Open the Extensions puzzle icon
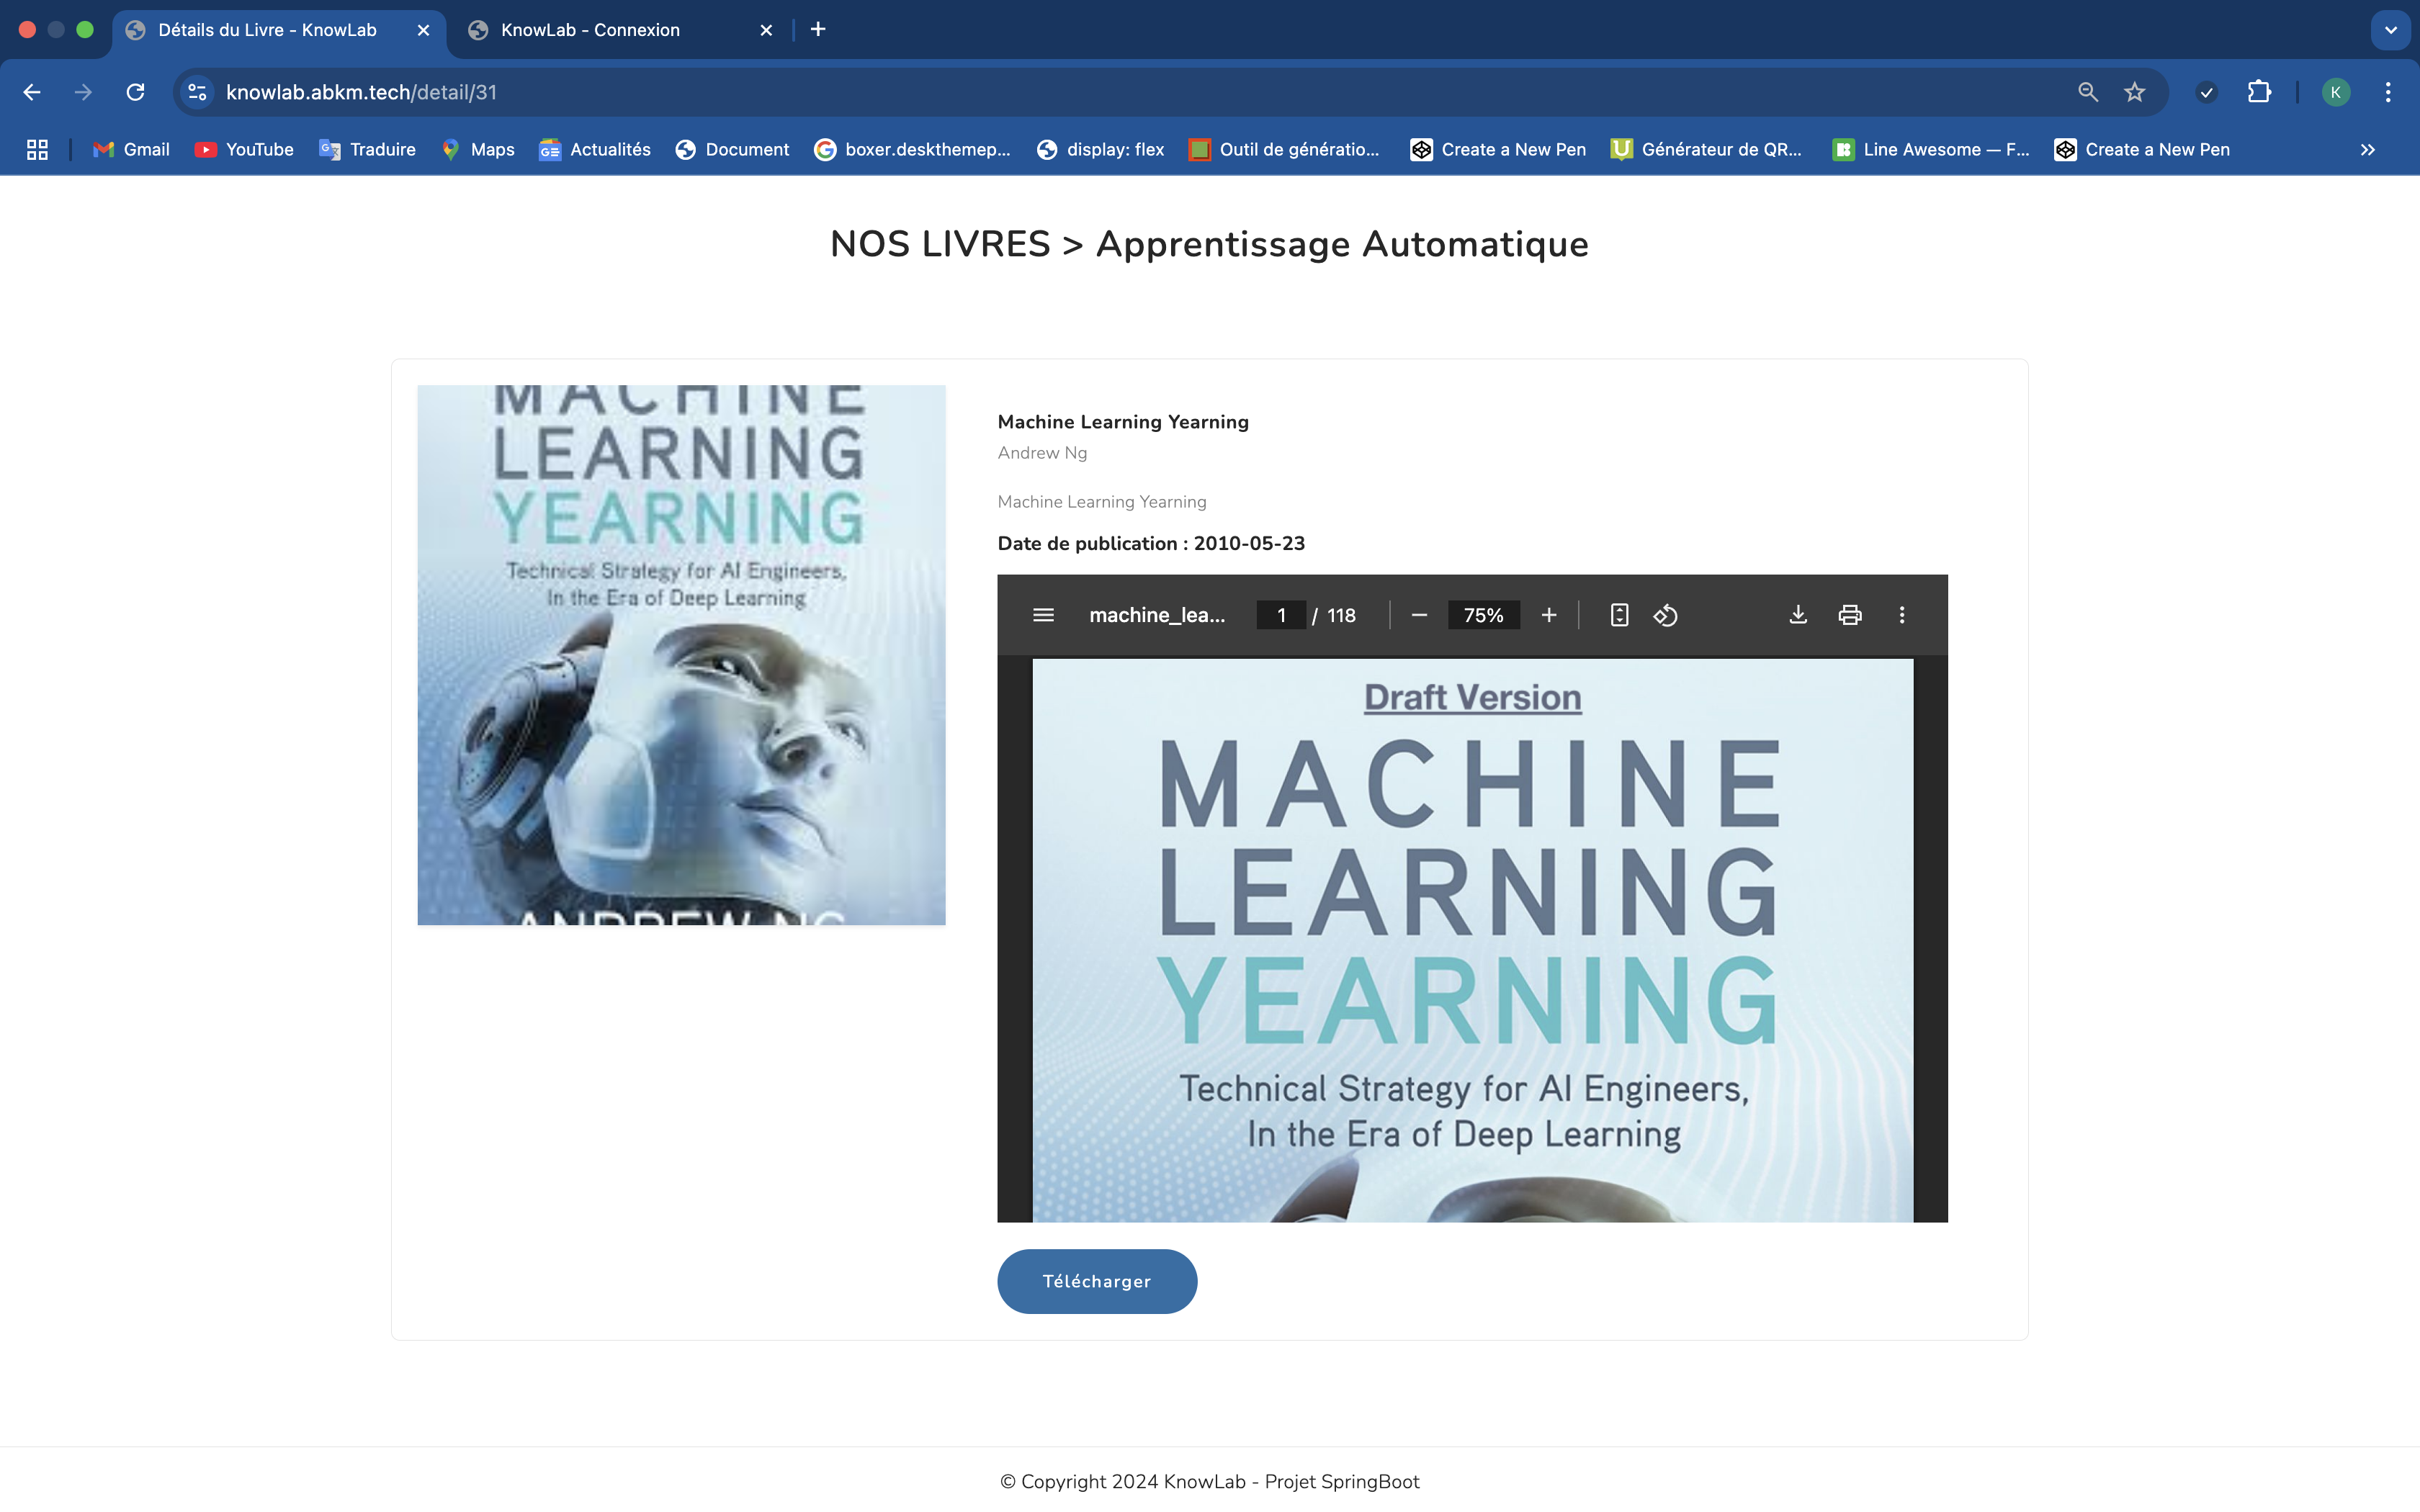This screenshot has width=2420, height=1512. [x=2259, y=92]
